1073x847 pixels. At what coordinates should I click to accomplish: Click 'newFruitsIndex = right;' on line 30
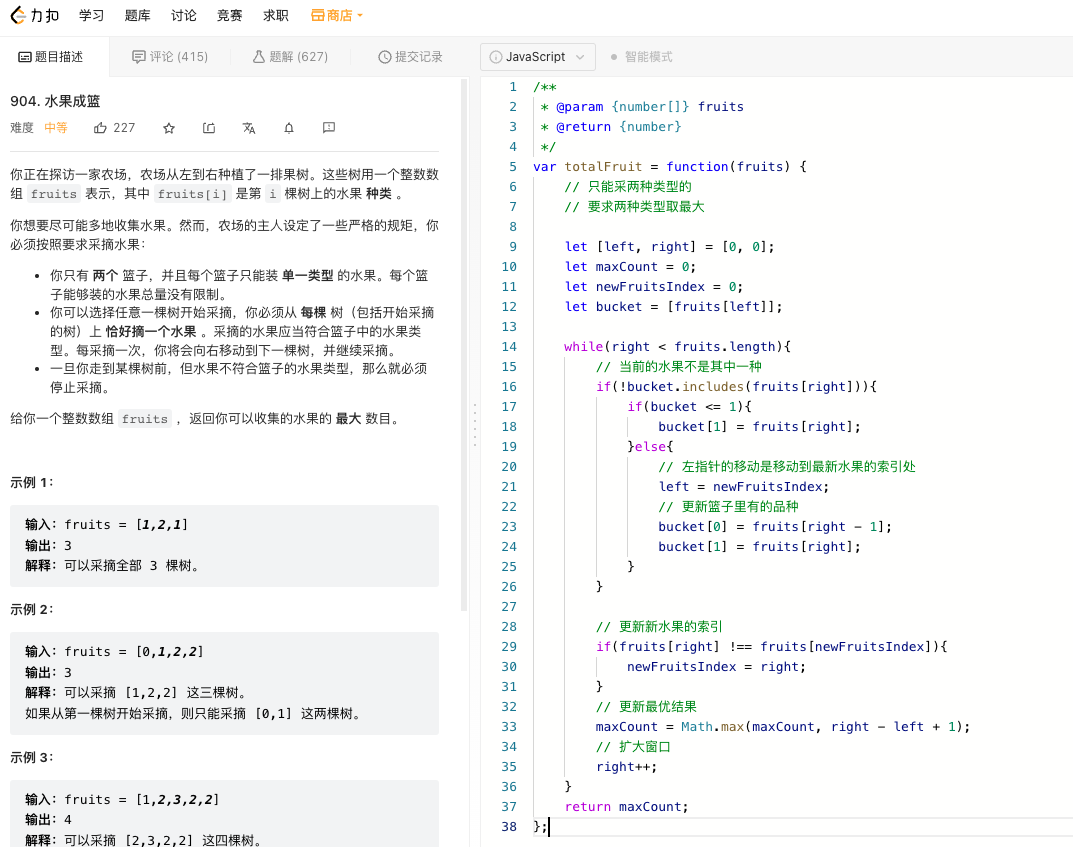716,667
